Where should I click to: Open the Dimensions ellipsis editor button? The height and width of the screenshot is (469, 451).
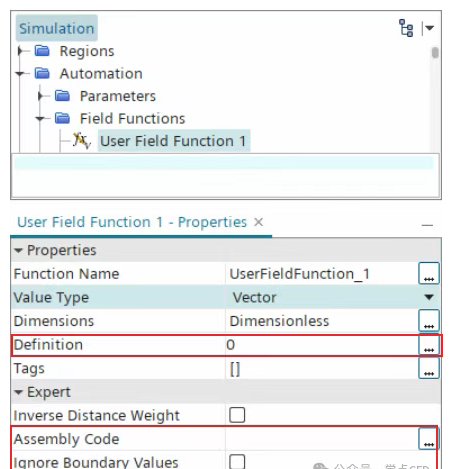tap(429, 321)
